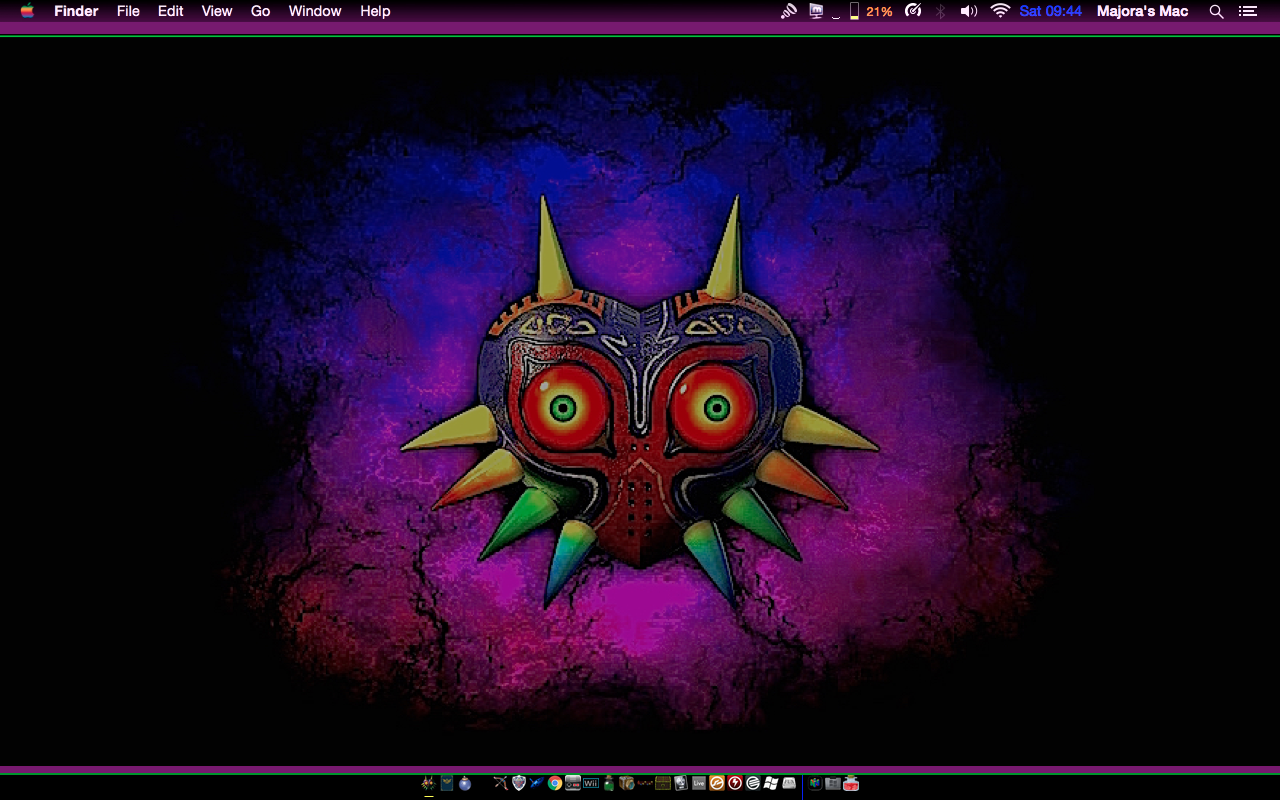1280x800 pixels.
Task: Click the Wii Dock icon
Action: click(x=591, y=783)
